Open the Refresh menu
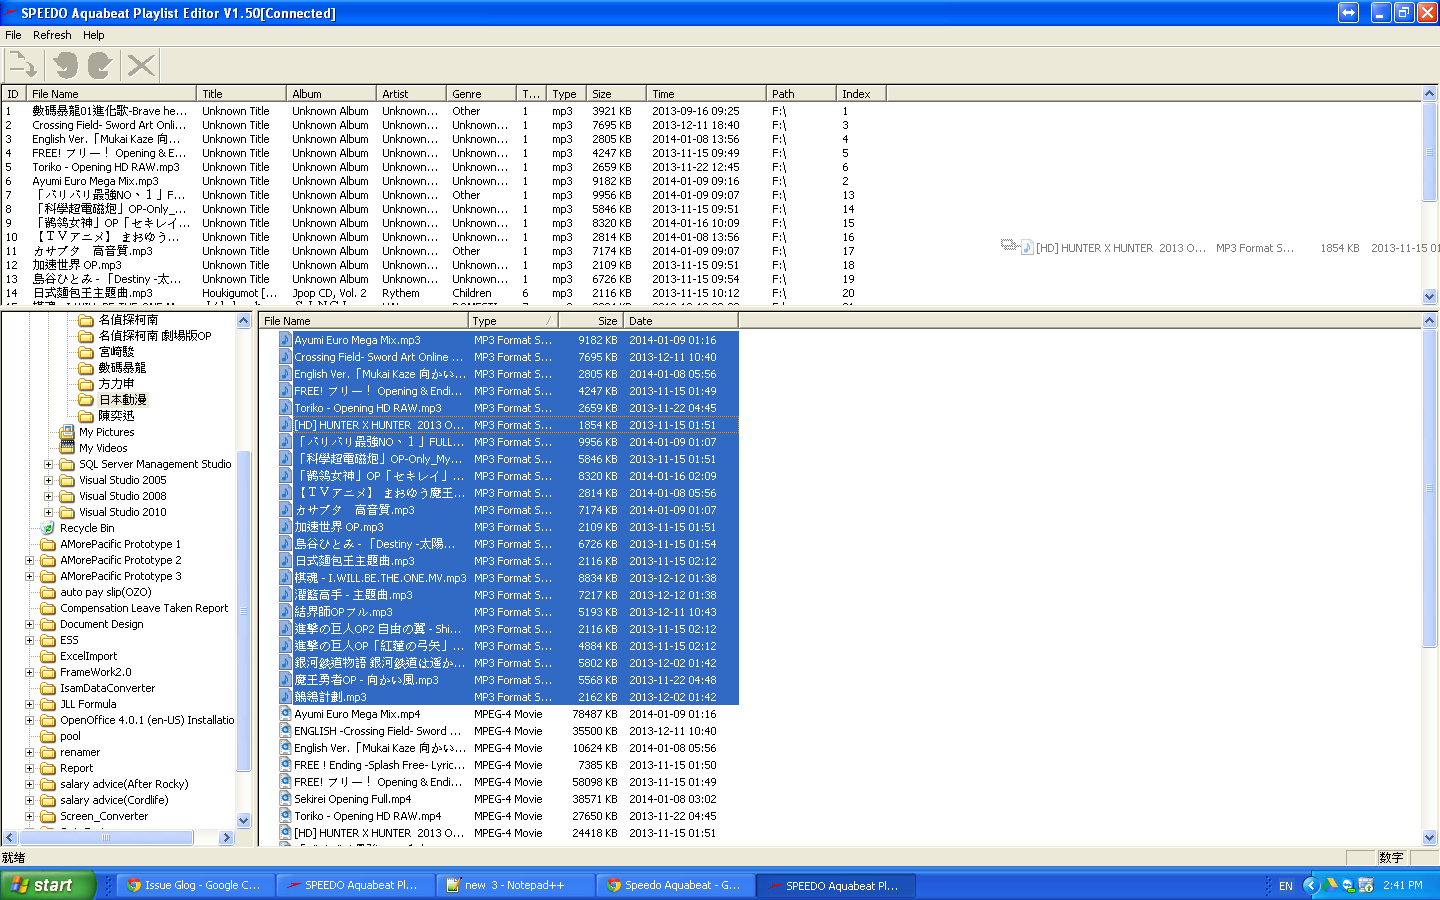The width and height of the screenshot is (1440, 900). pyautogui.click(x=52, y=35)
